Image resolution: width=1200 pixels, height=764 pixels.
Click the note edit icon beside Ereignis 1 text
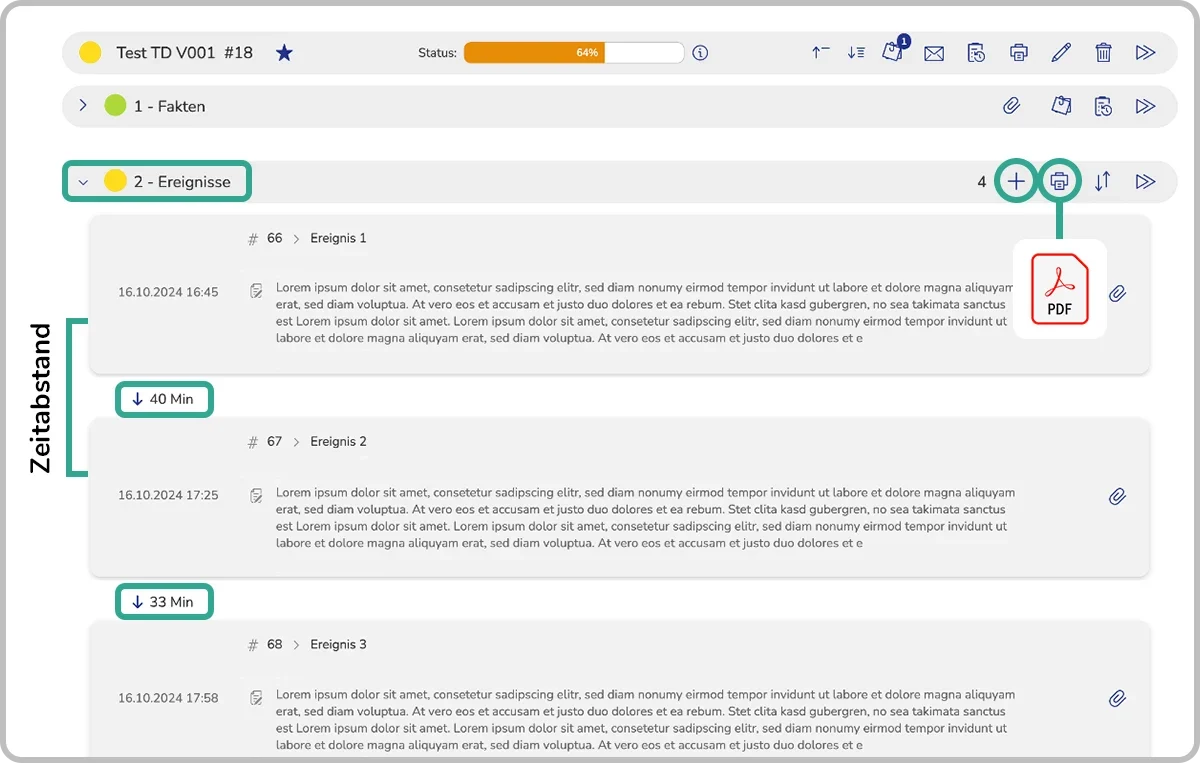click(x=257, y=291)
